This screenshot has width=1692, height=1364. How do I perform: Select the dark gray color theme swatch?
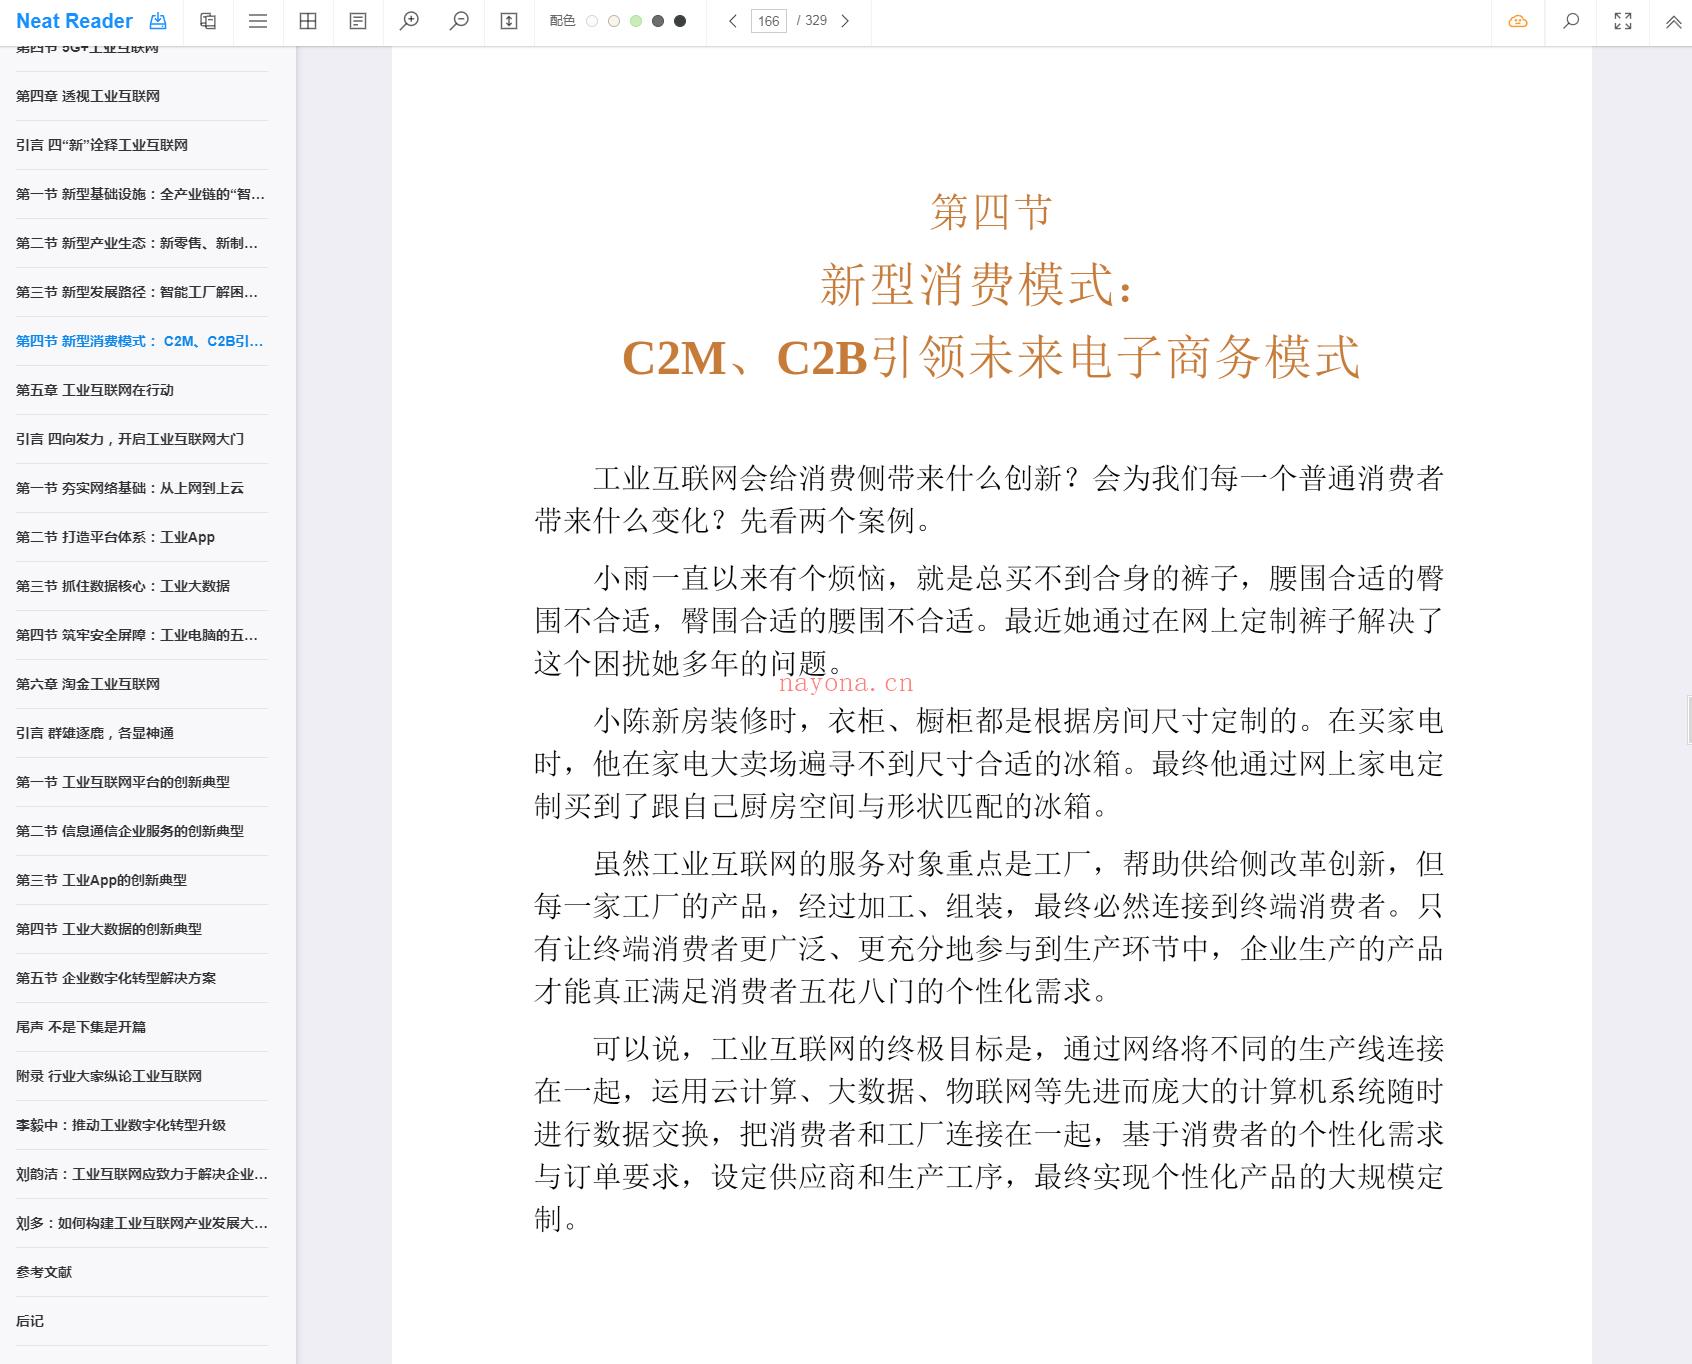pos(658,21)
